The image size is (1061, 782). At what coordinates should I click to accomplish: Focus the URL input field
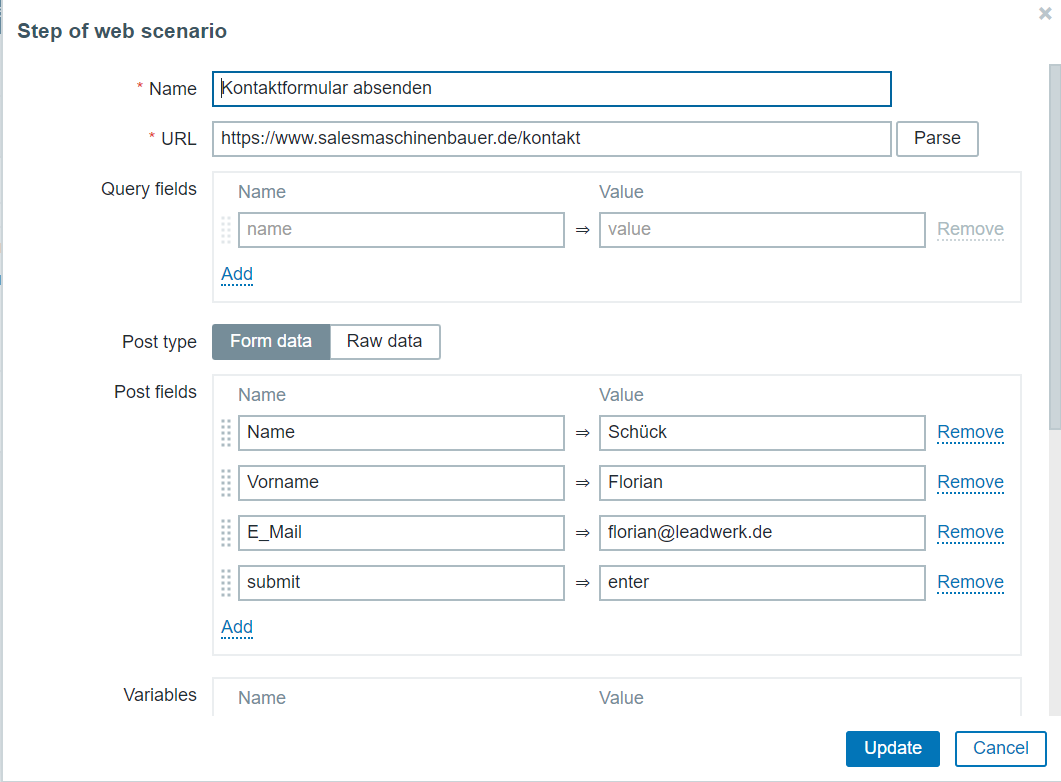551,139
